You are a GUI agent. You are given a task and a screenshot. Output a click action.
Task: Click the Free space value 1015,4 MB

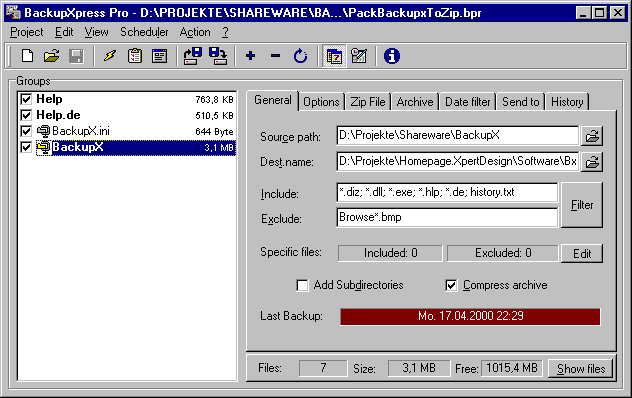tap(512, 368)
